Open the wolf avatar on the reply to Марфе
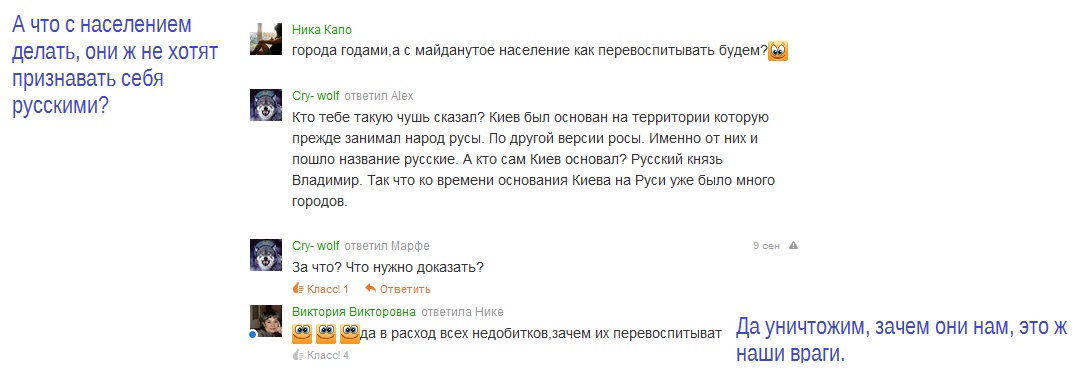 click(265, 255)
